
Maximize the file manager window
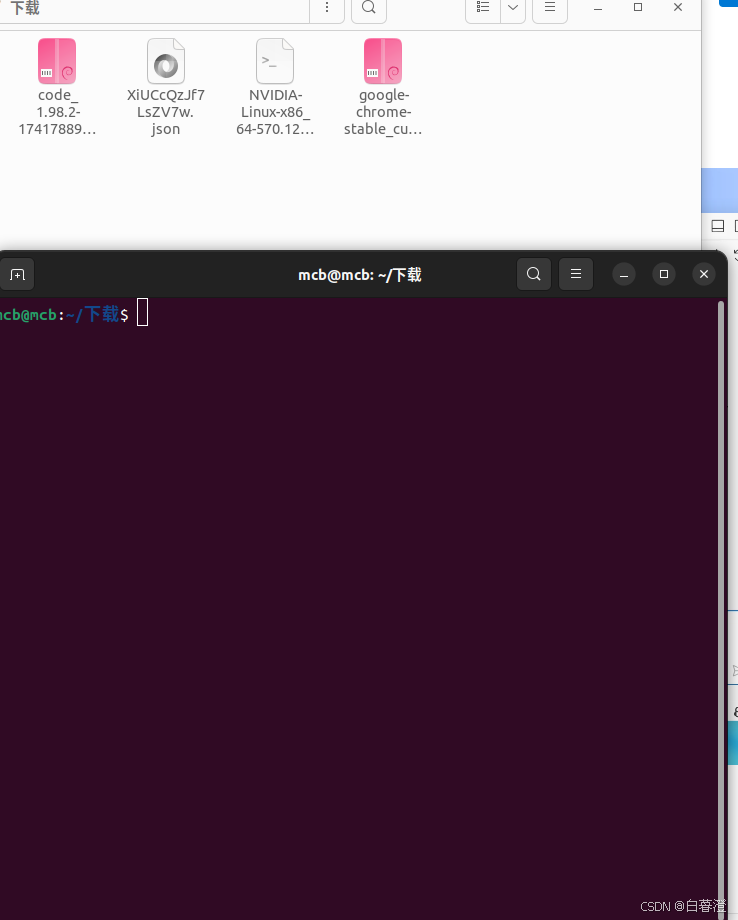click(638, 8)
